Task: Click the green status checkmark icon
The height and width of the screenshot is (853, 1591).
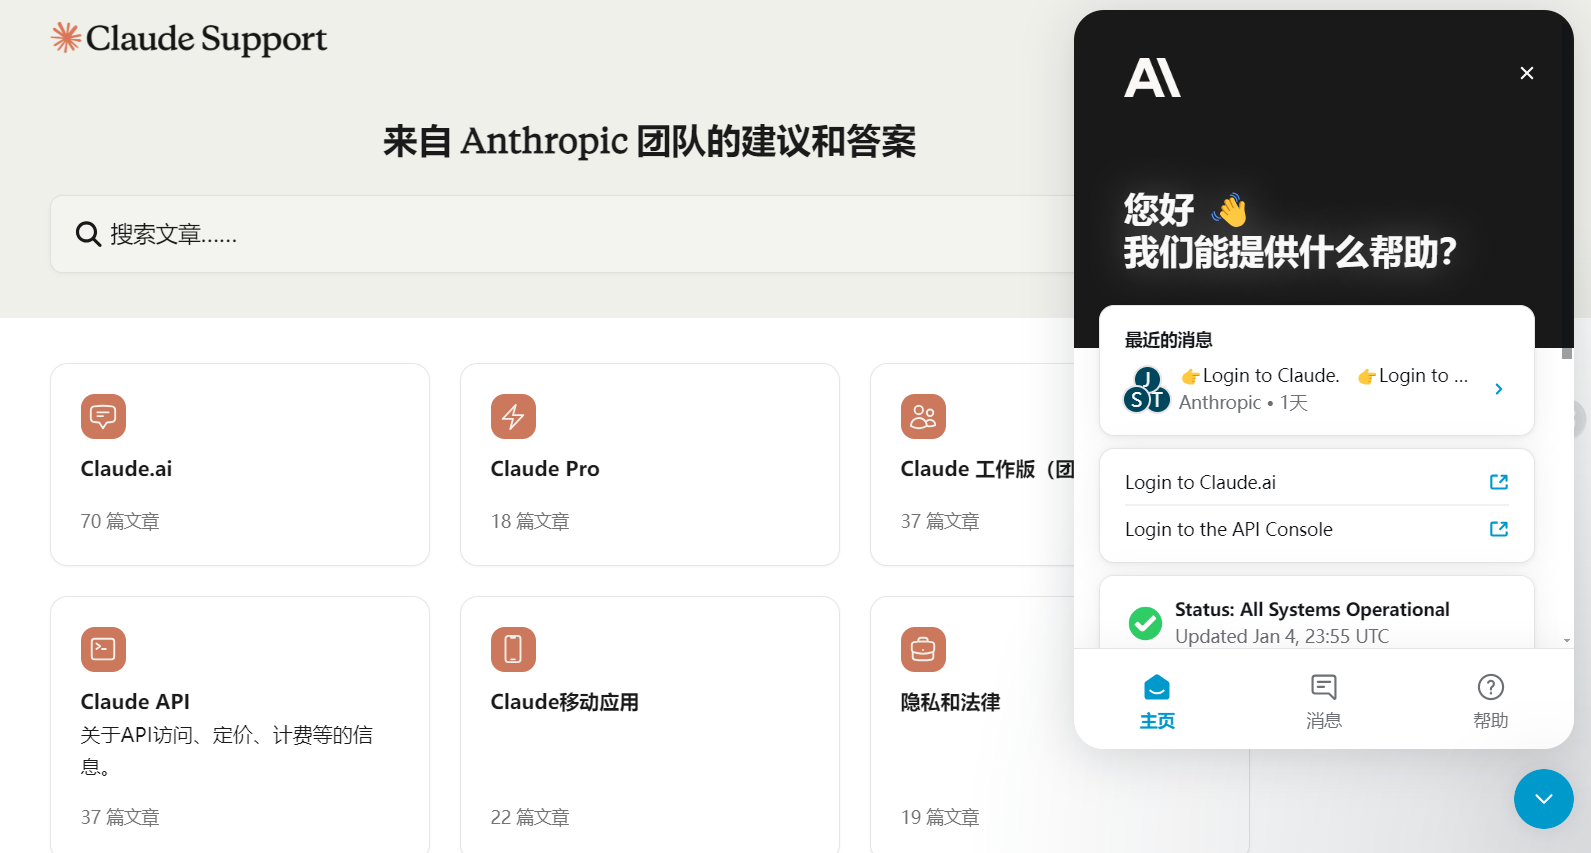Action: click(x=1145, y=623)
